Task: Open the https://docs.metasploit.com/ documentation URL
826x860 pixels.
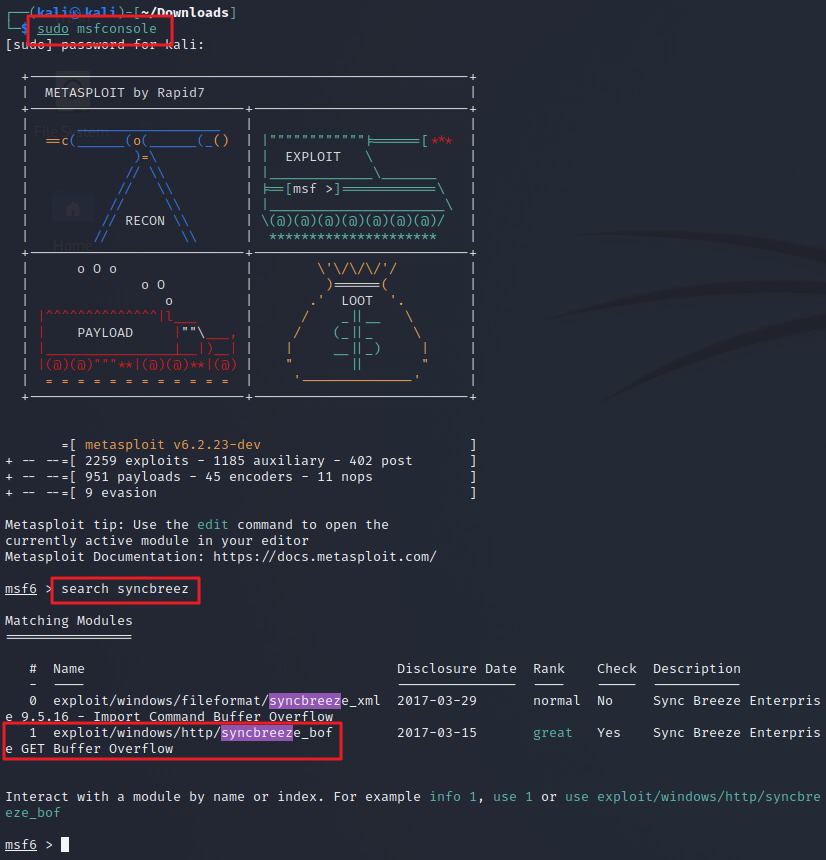Action: click(x=325, y=557)
